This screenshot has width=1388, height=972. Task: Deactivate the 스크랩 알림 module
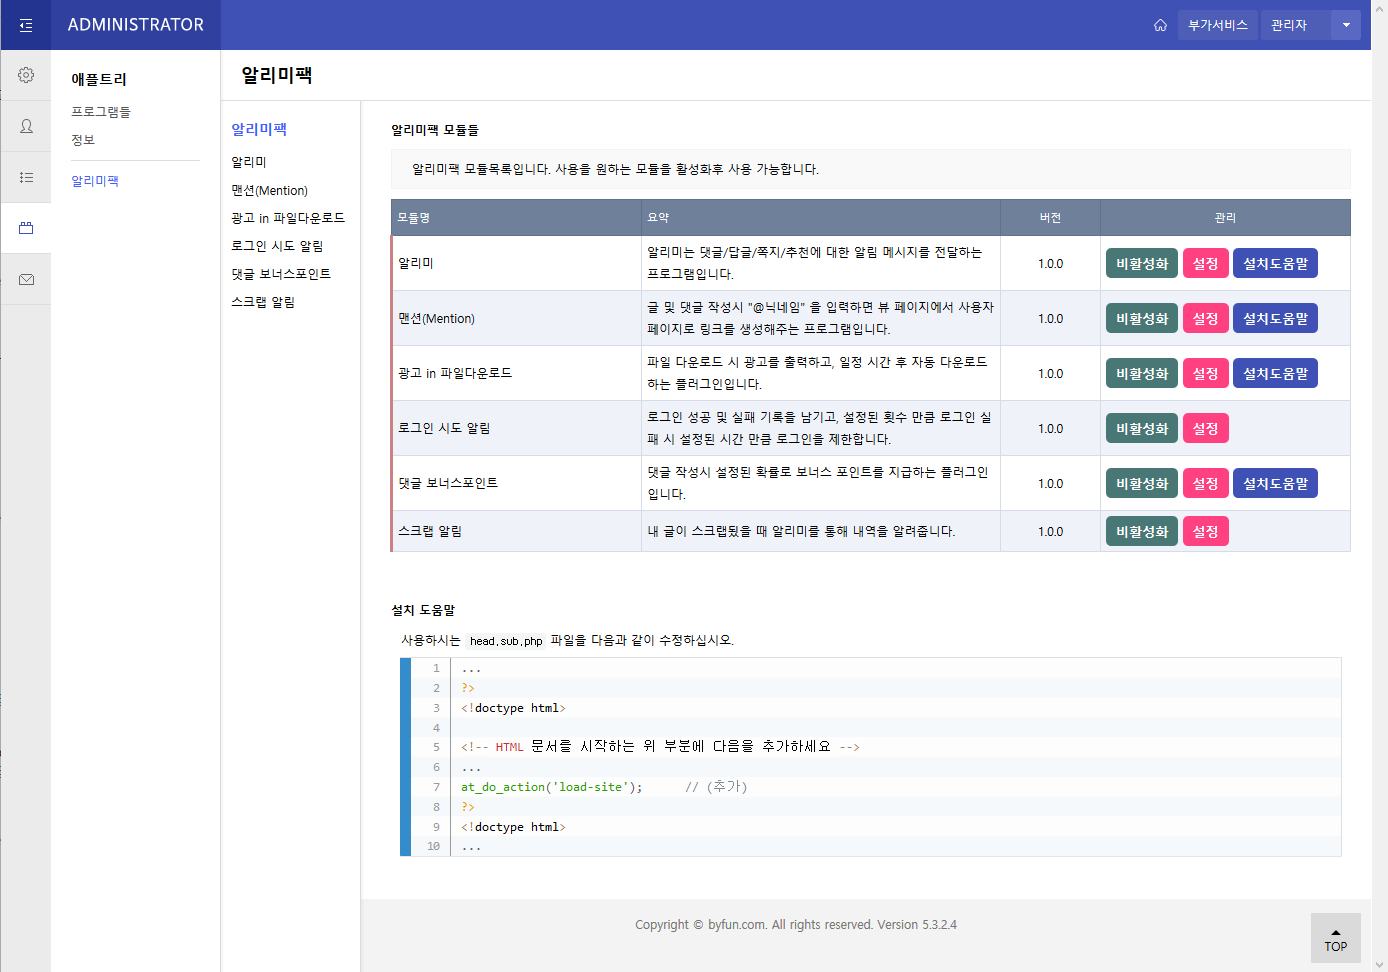(1142, 532)
